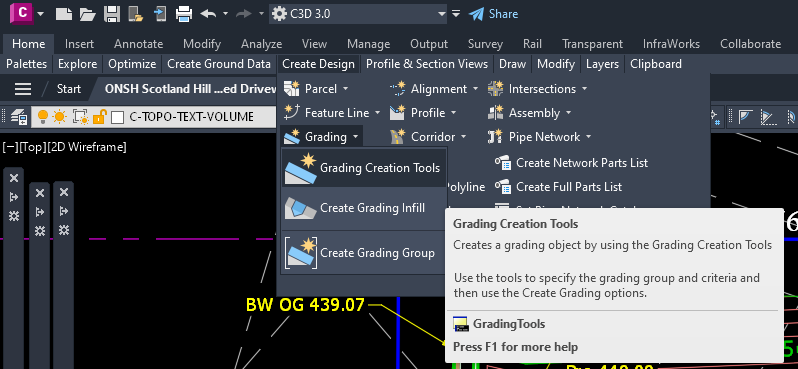Screen dimensions: 798x369
Task: Click the Assembly icon
Action: tap(495, 112)
